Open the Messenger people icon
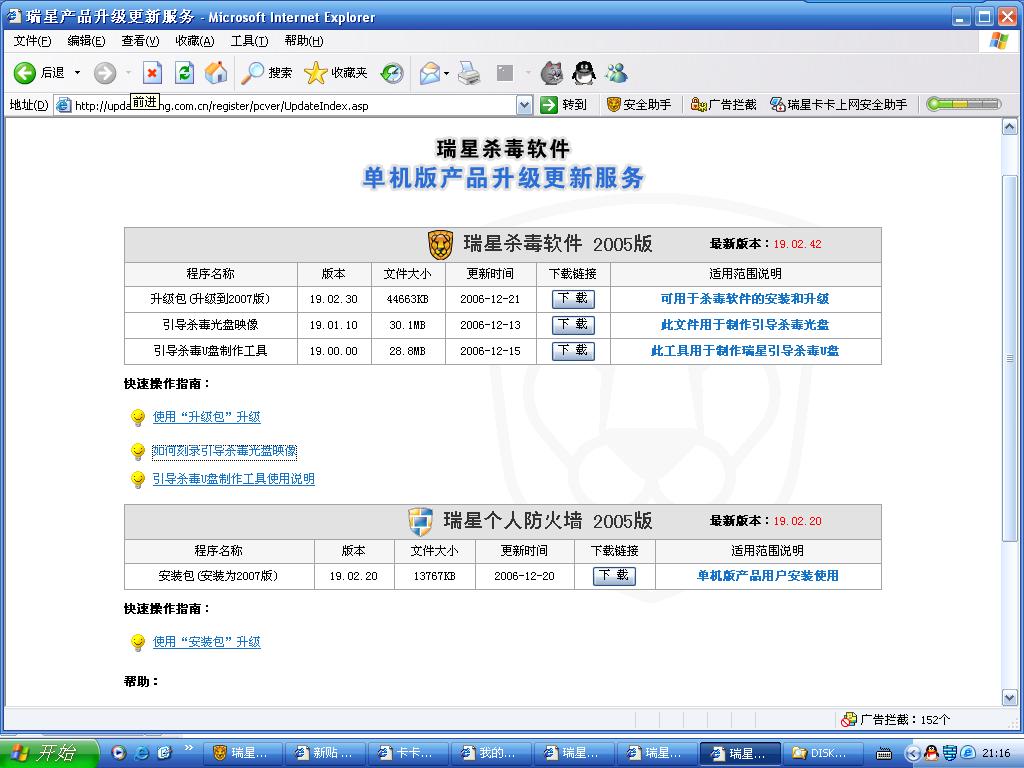The height and width of the screenshot is (768, 1024). [616, 72]
